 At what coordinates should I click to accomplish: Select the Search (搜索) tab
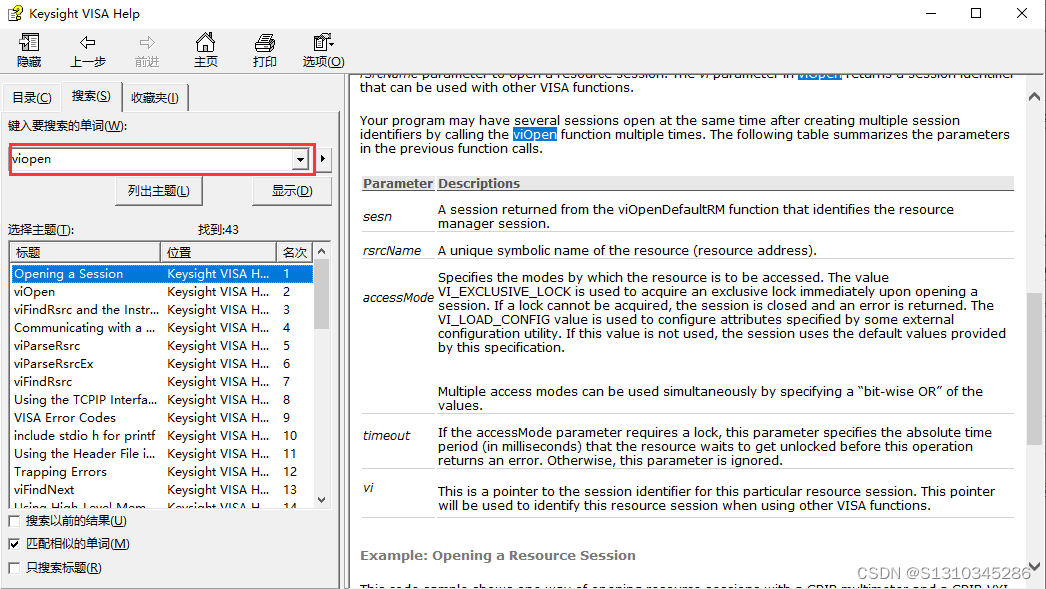(x=91, y=97)
